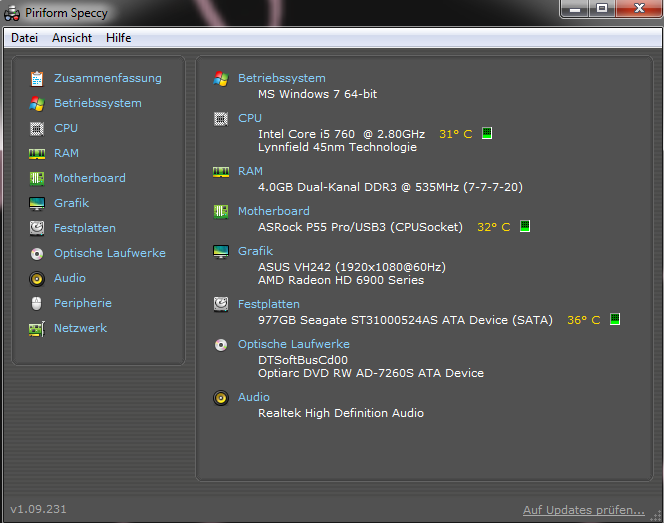This screenshot has width=664, height=523.
Task: Open CPU section from sidebar
Action: pos(66,128)
